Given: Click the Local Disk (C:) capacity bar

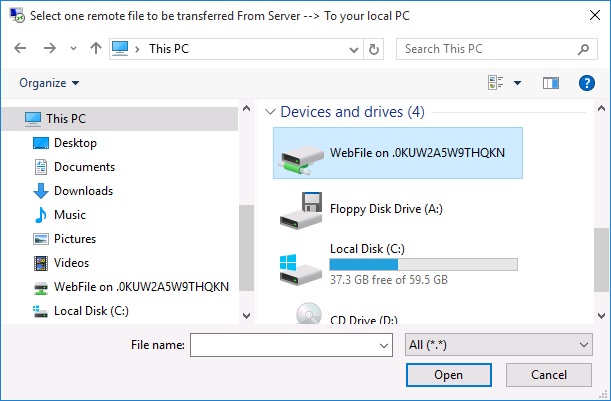Looking at the screenshot, I should pos(423,265).
